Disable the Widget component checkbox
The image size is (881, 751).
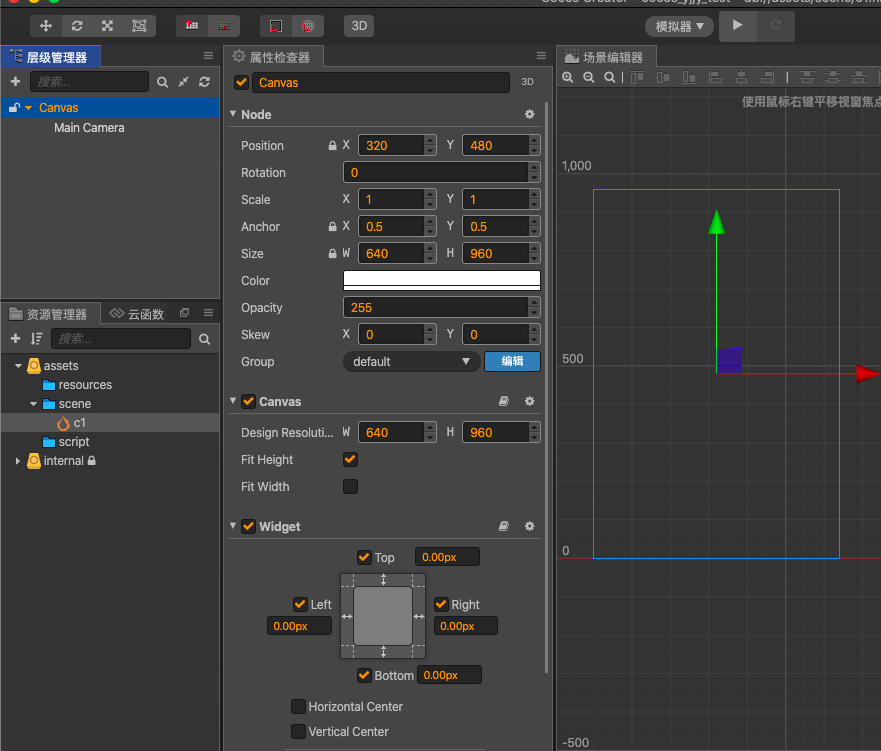click(x=248, y=526)
